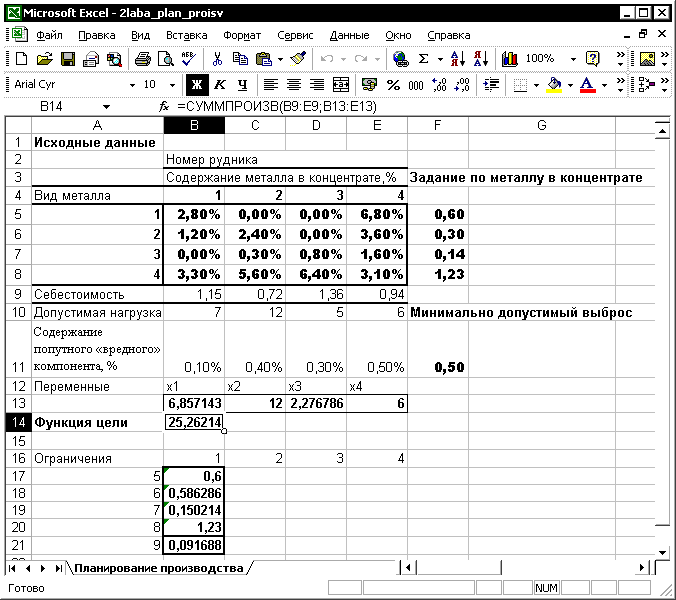The height and width of the screenshot is (600, 676).
Task: Click the Redo arrow icon
Action: pyautogui.click(x=361, y=59)
